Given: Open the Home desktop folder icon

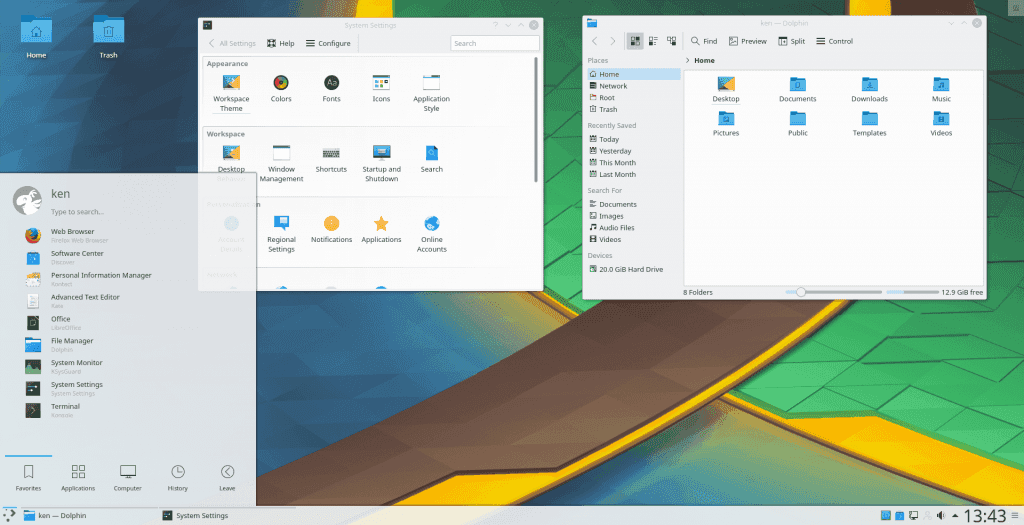Looking at the screenshot, I should pos(36,37).
